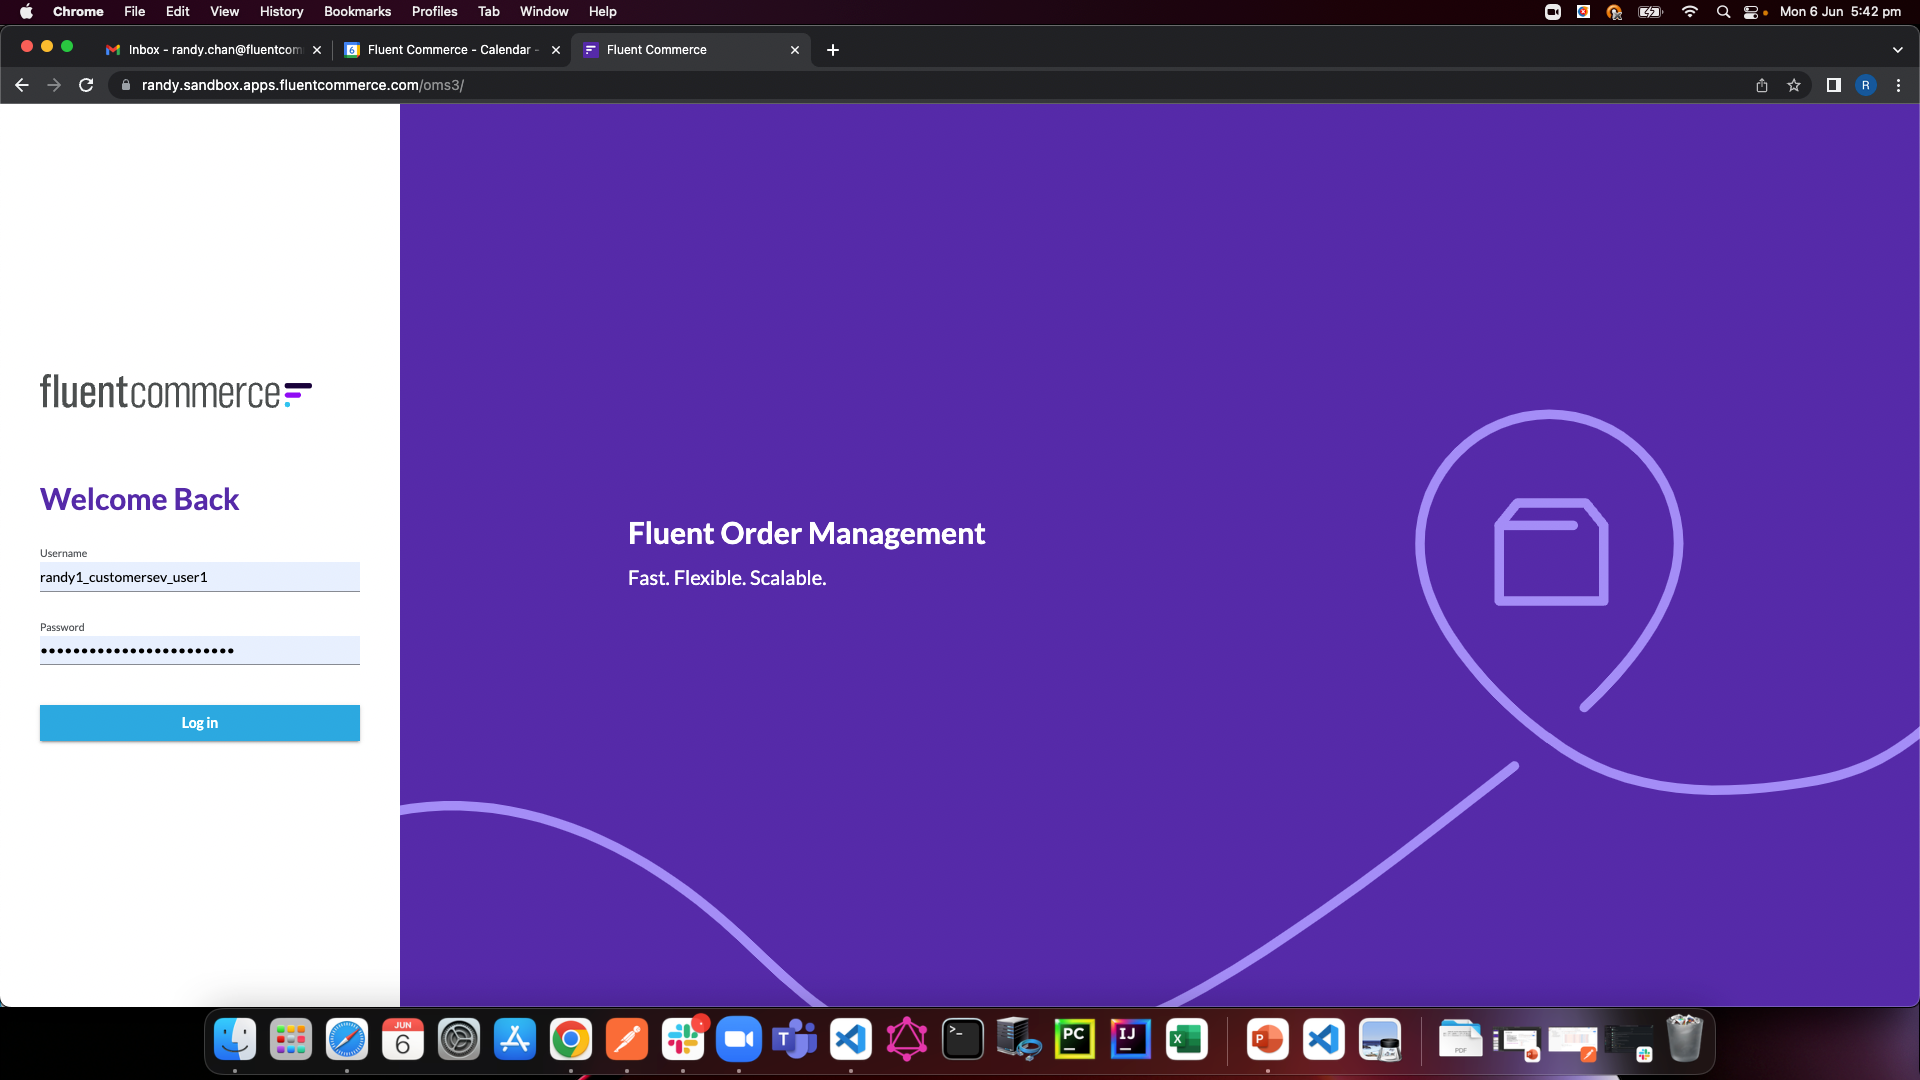Viewport: 1920px width, 1080px height.
Task: Click into the Password field
Action: point(200,651)
